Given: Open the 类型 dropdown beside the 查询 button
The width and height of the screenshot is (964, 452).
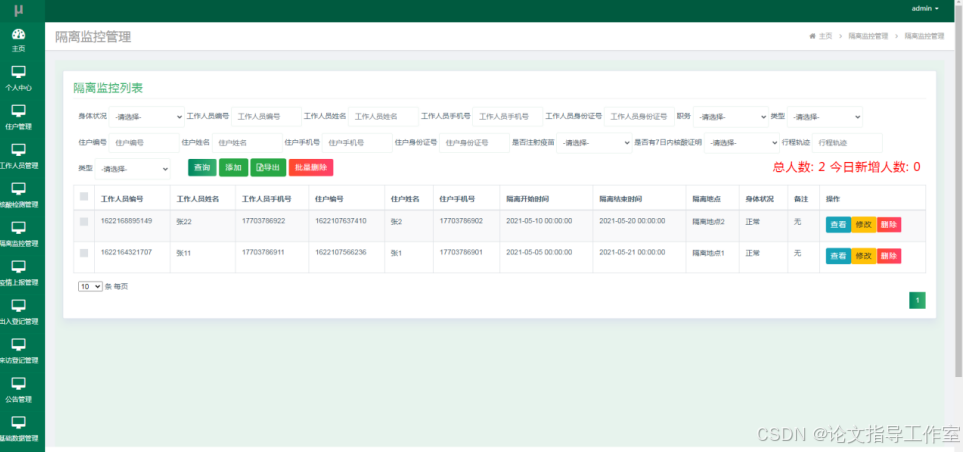Looking at the screenshot, I should 133,169.
